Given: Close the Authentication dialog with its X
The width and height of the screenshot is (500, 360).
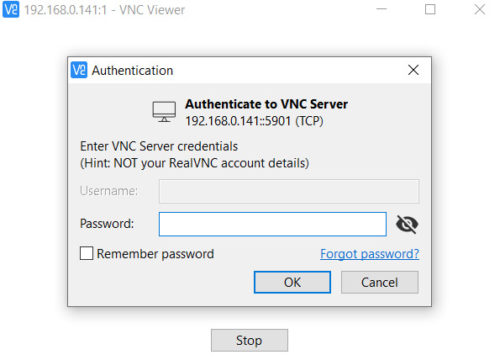Looking at the screenshot, I should pyautogui.click(x=413, y=70).
